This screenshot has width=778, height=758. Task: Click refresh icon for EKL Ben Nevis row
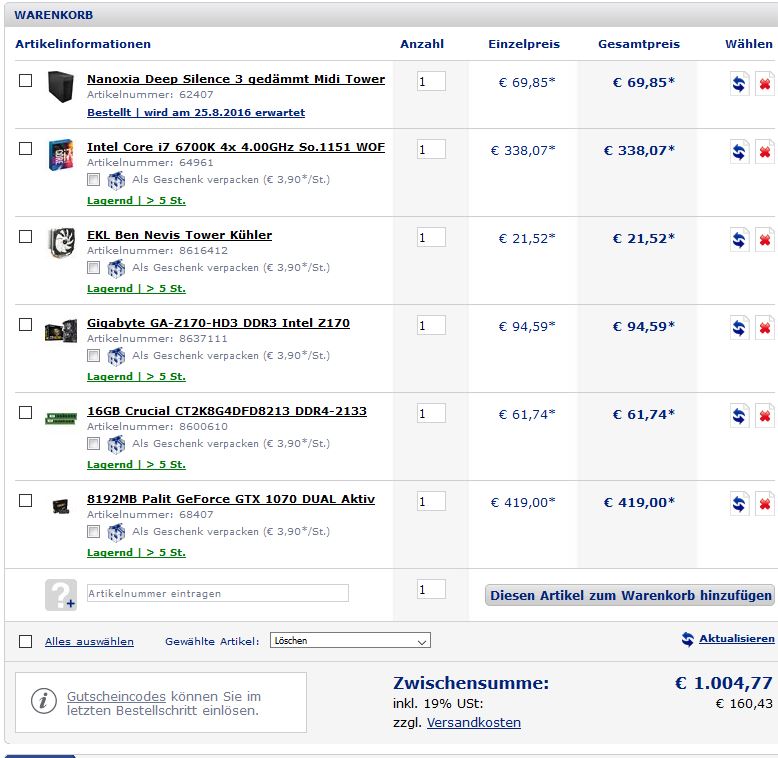(739, 240)
